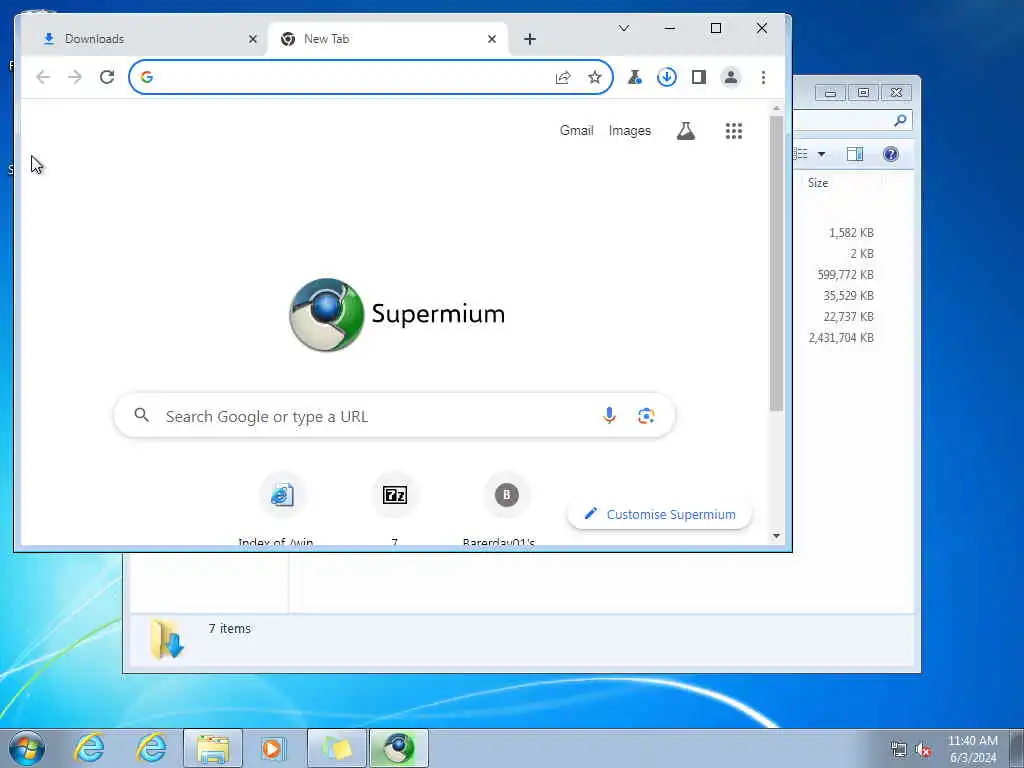The width and height of the screenshot is (1024, 768).
Task: Toggle the Explorer preview pane
Action: [x=854, y=154]
